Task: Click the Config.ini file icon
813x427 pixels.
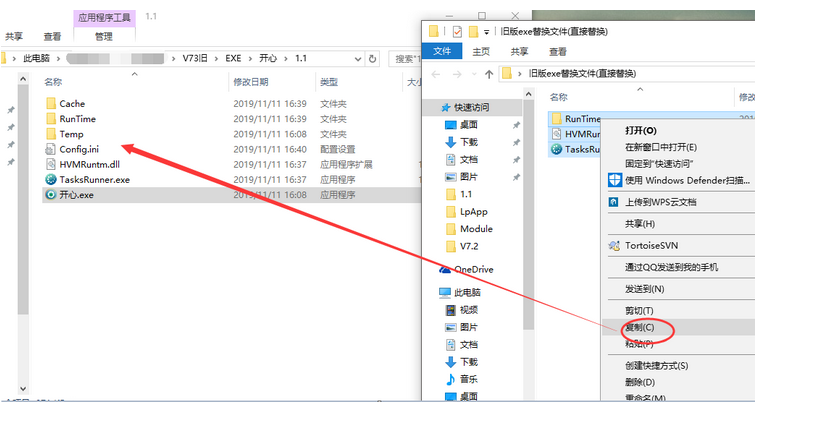Action: coord(51,149)
